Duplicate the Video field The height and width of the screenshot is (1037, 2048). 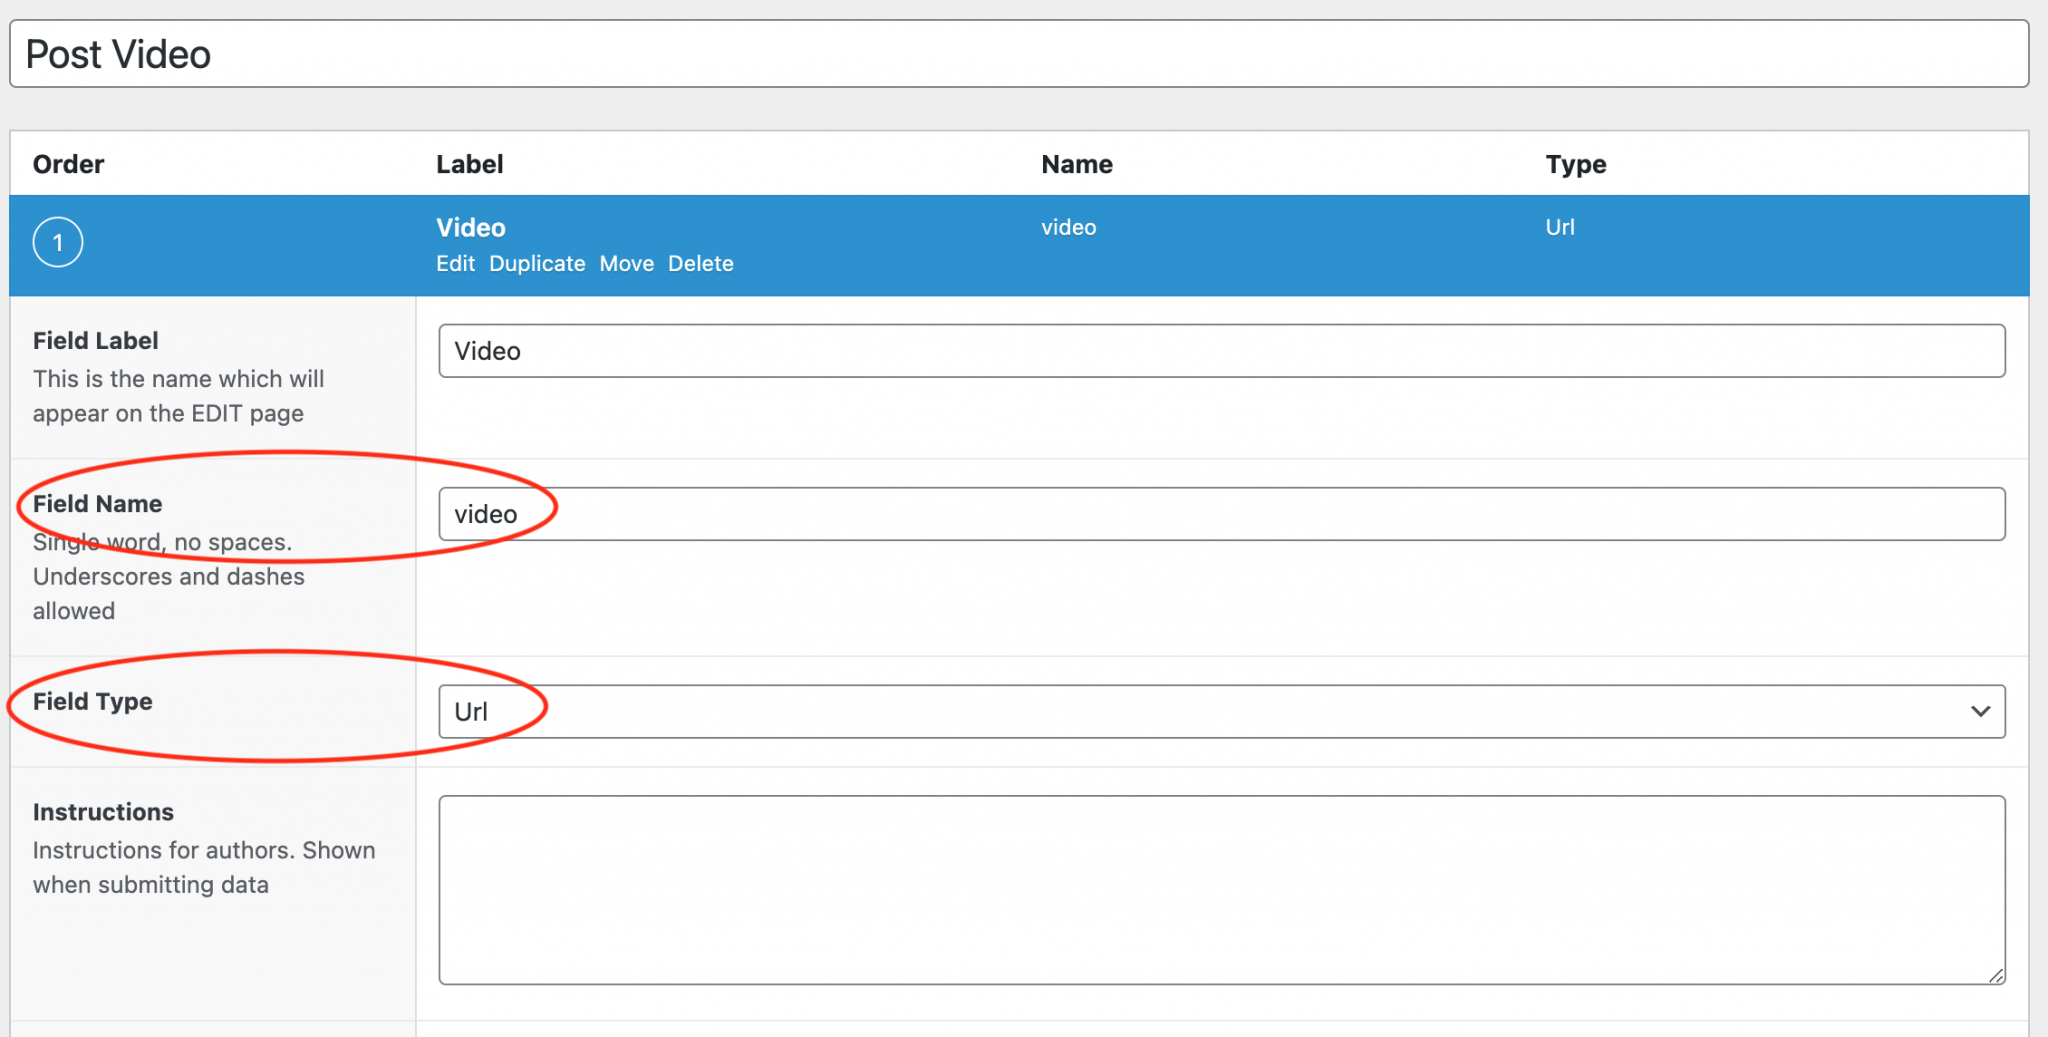click(537, 263)
